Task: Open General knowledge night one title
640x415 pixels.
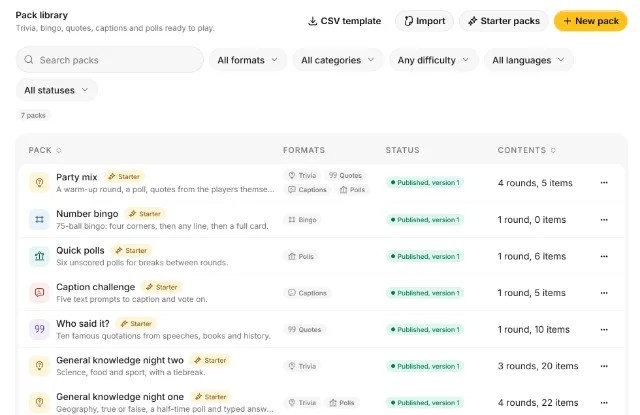Action: click(120, 397)
